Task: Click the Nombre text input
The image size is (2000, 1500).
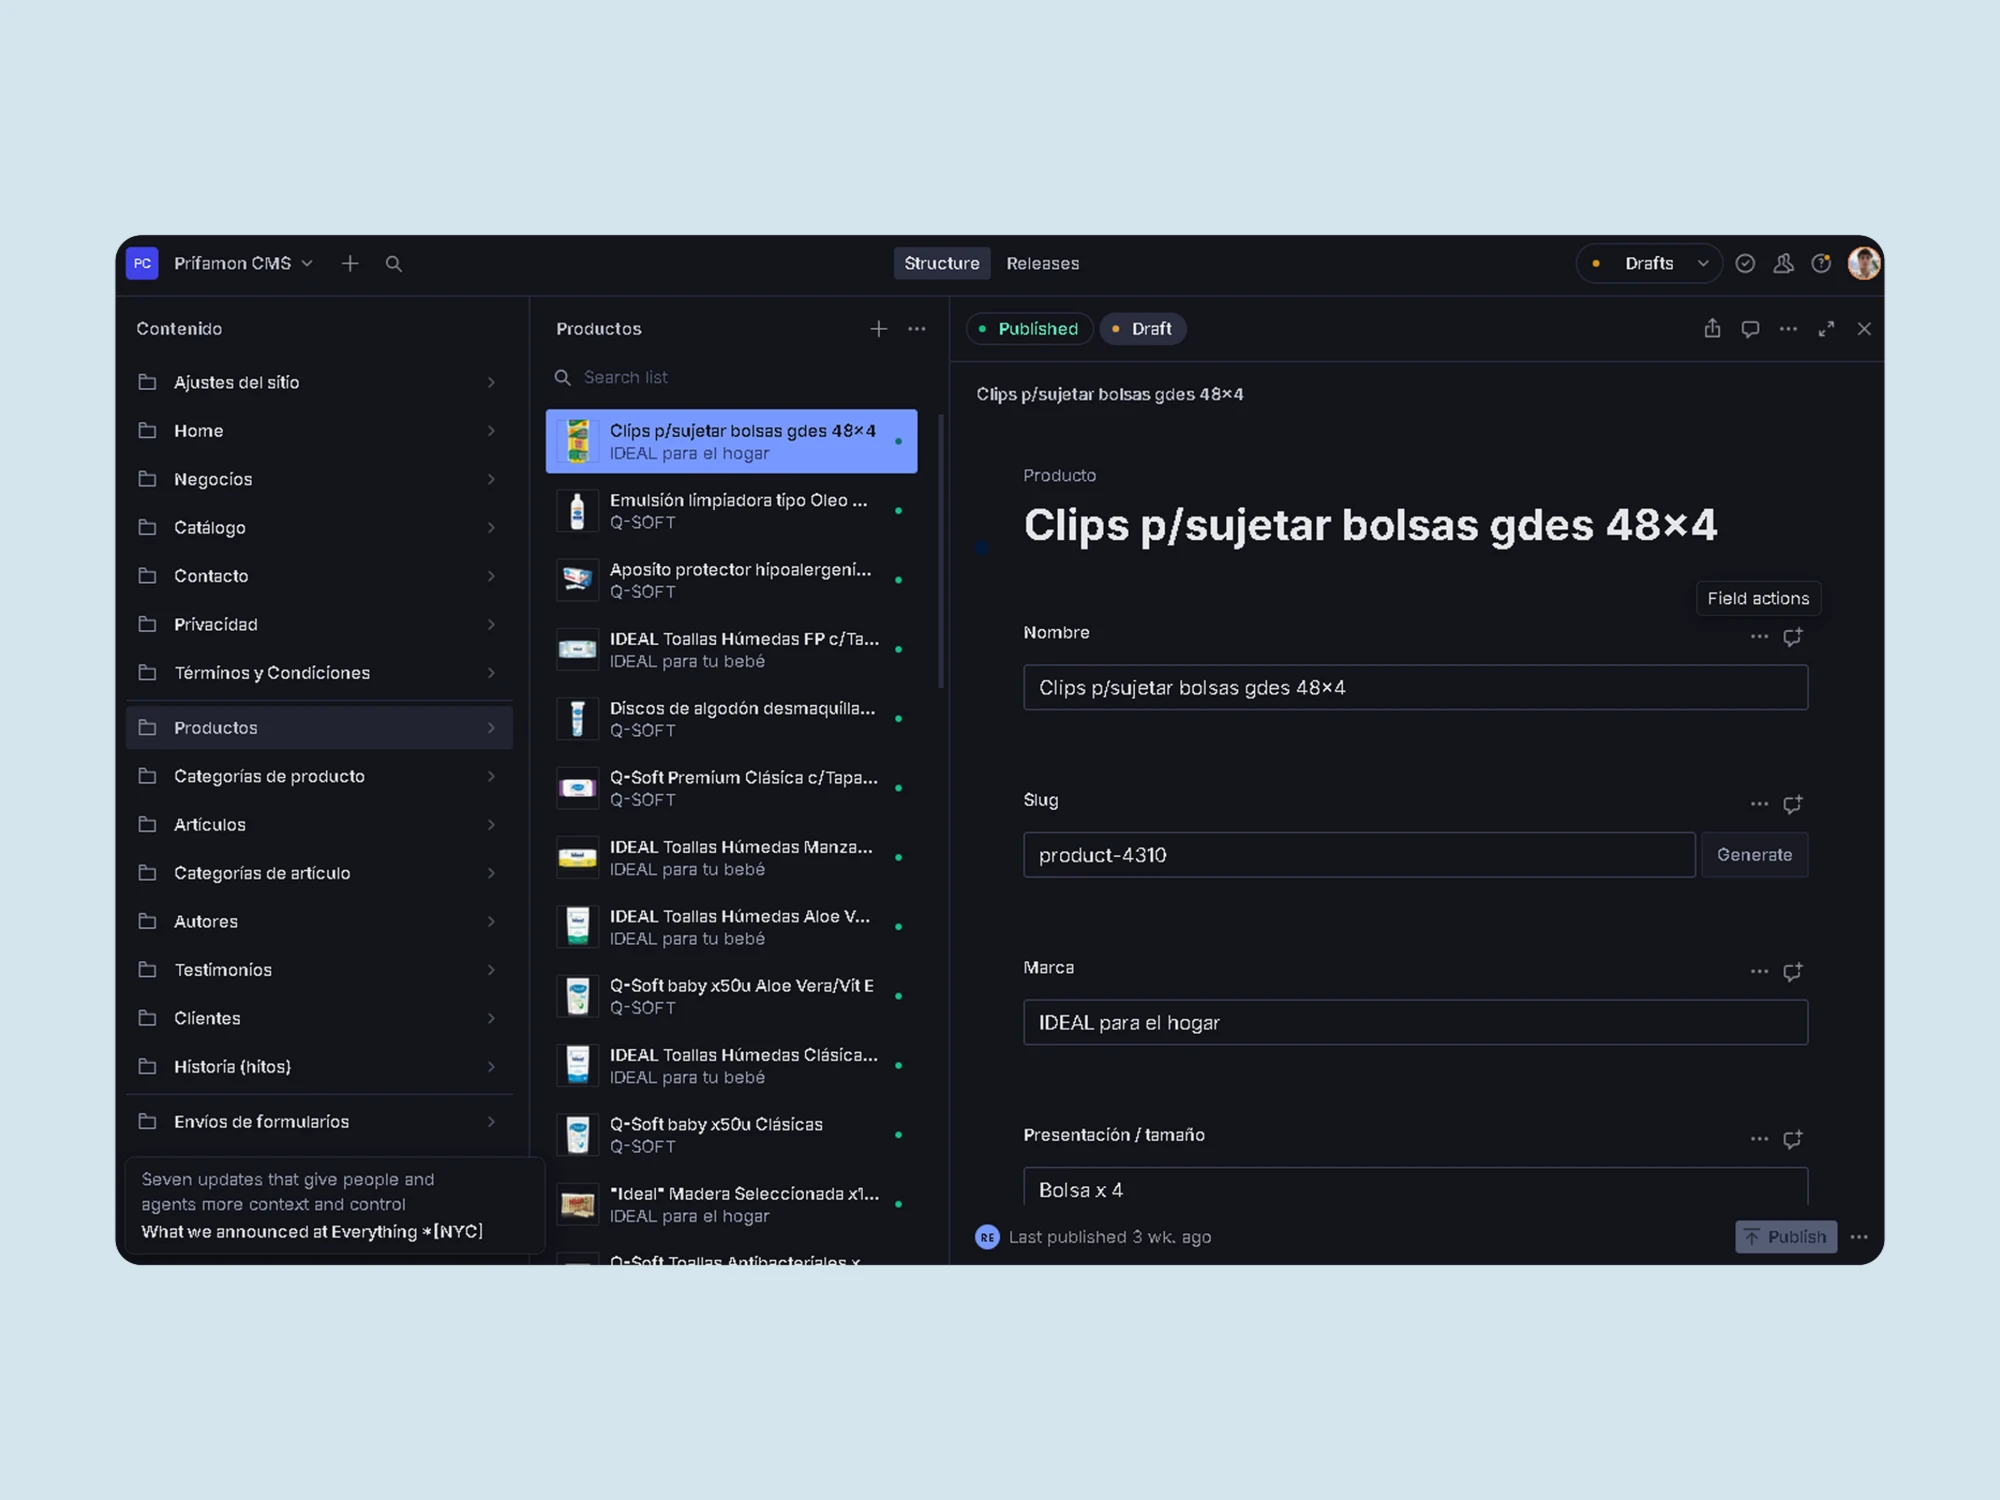Action: 1415,688
